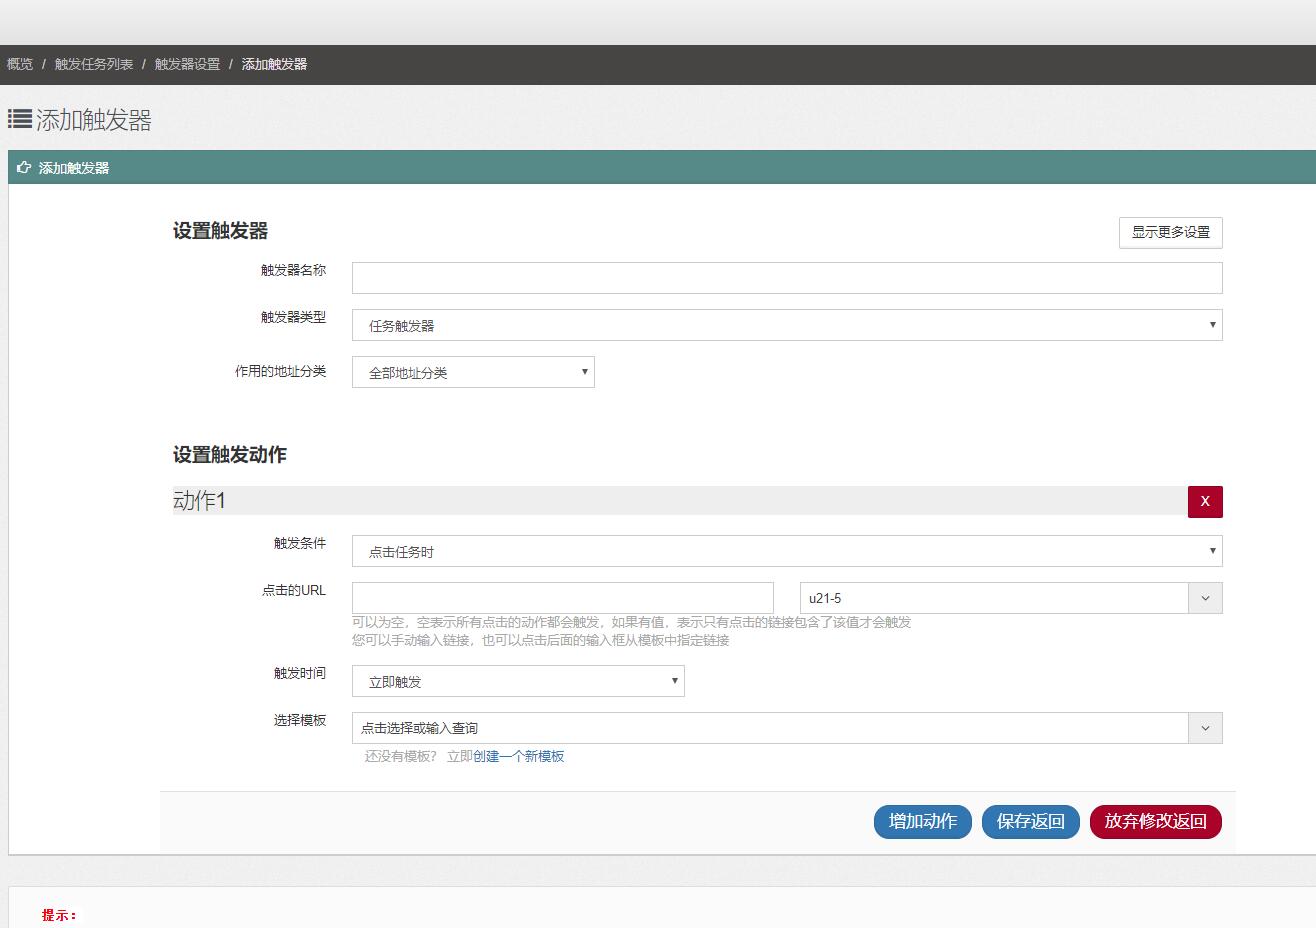The width and height of the screenshot is (1316, 928).
Task: Navigate to 触发器设置 breadcrumb
Action: point(187,64)
